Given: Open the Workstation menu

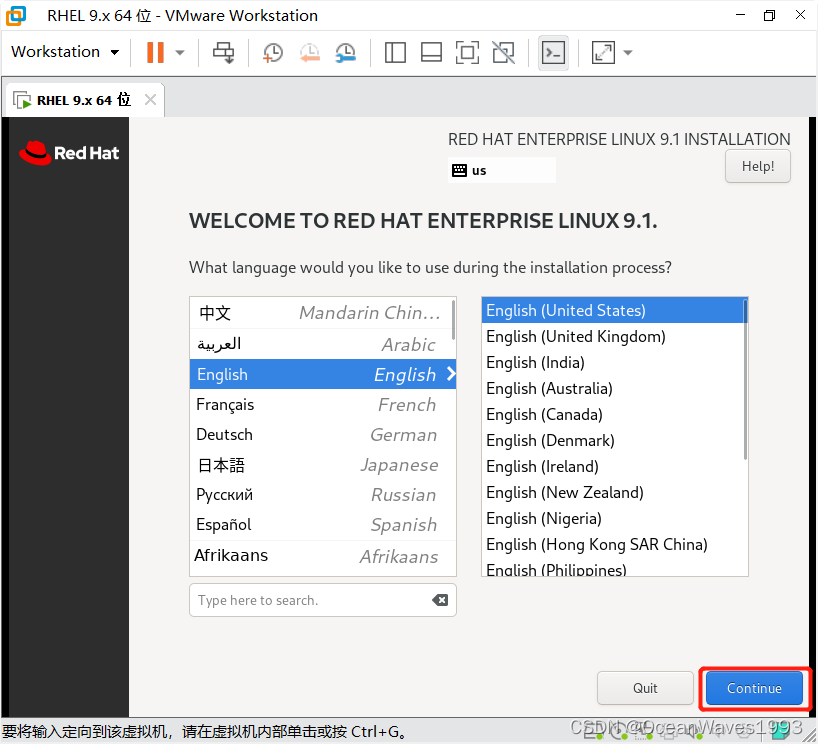Looking at the screenshot, I should pos(65,52).
